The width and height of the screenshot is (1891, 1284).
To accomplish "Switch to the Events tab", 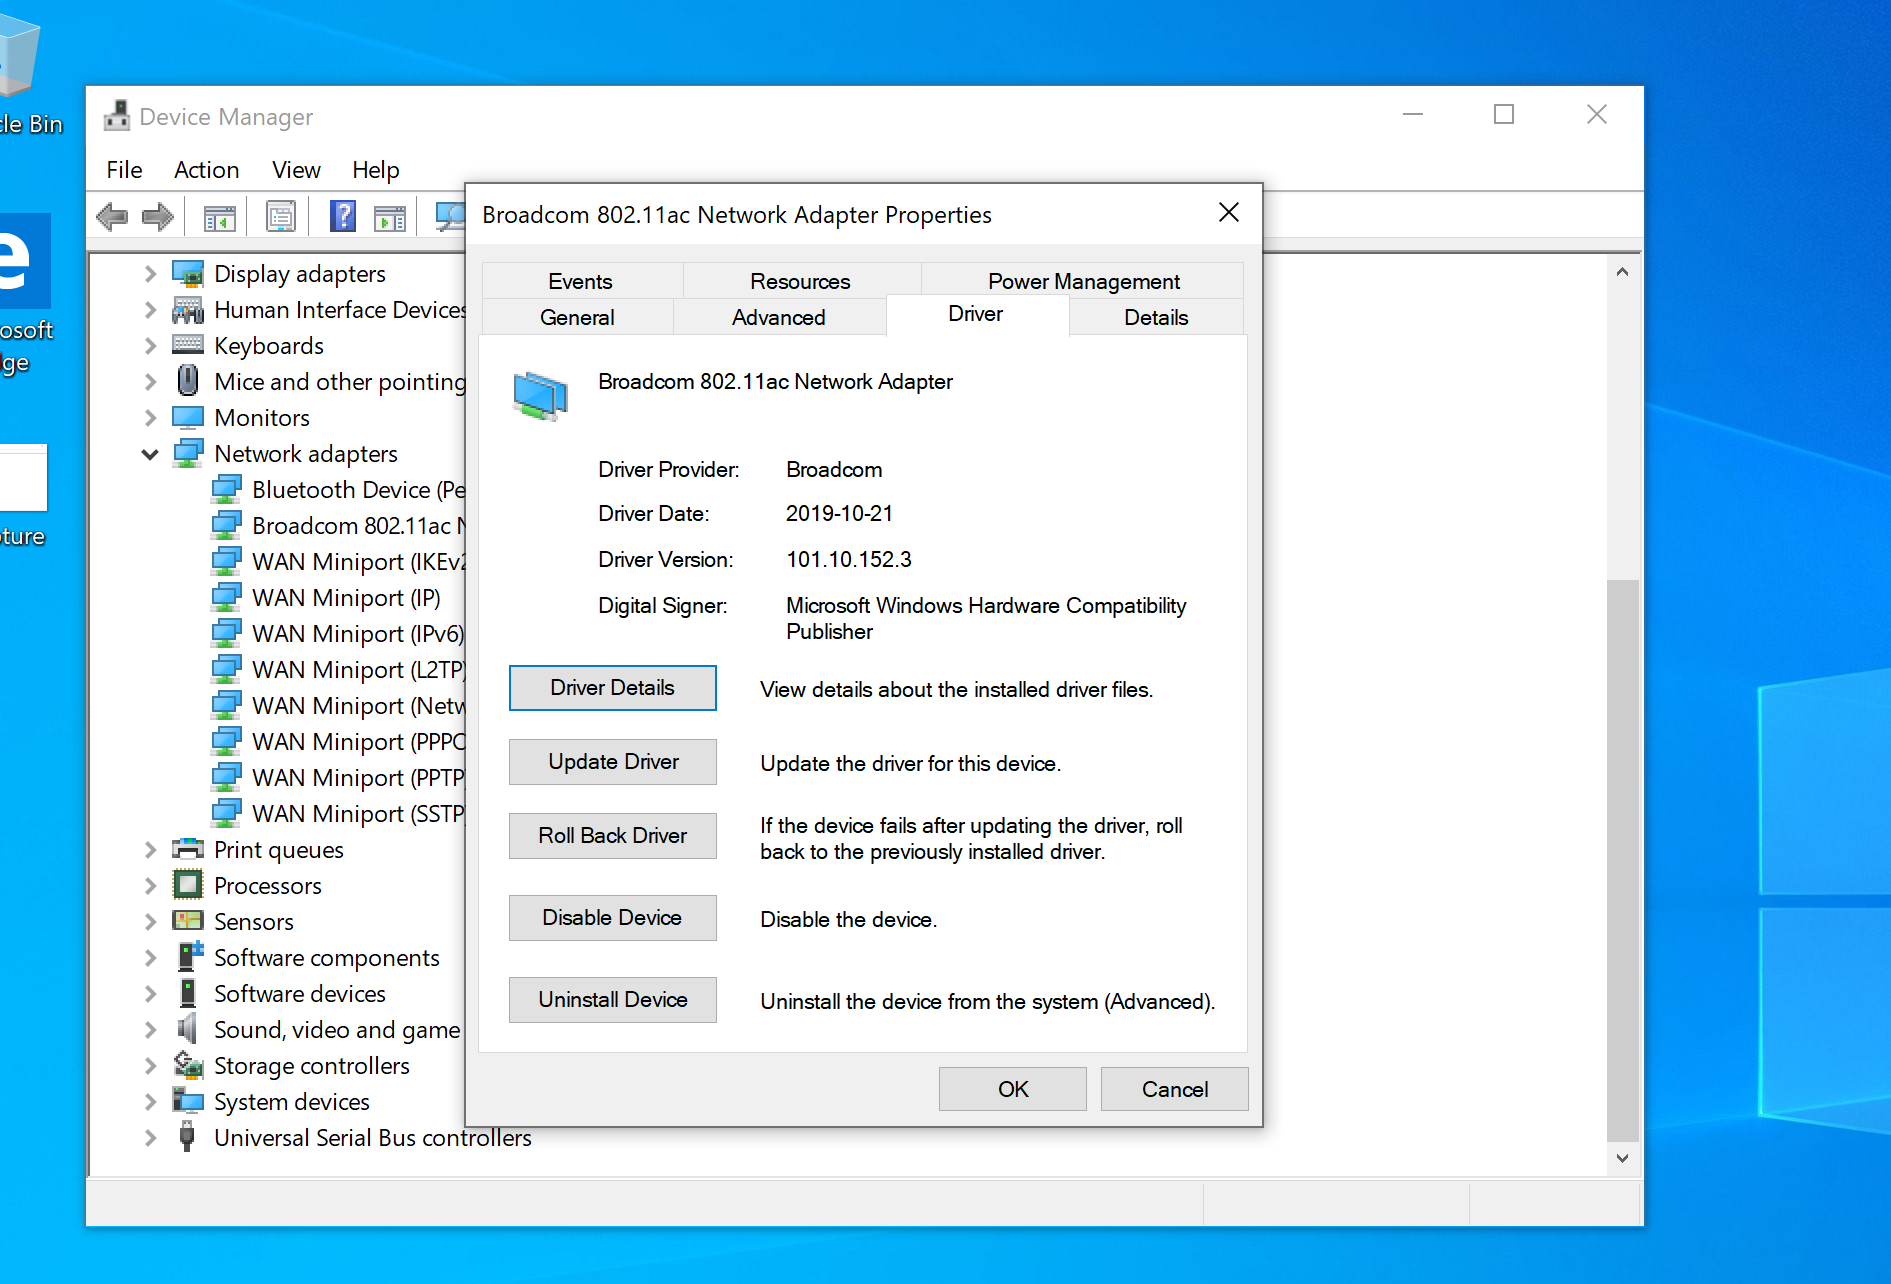I will (x=580, y=281).
